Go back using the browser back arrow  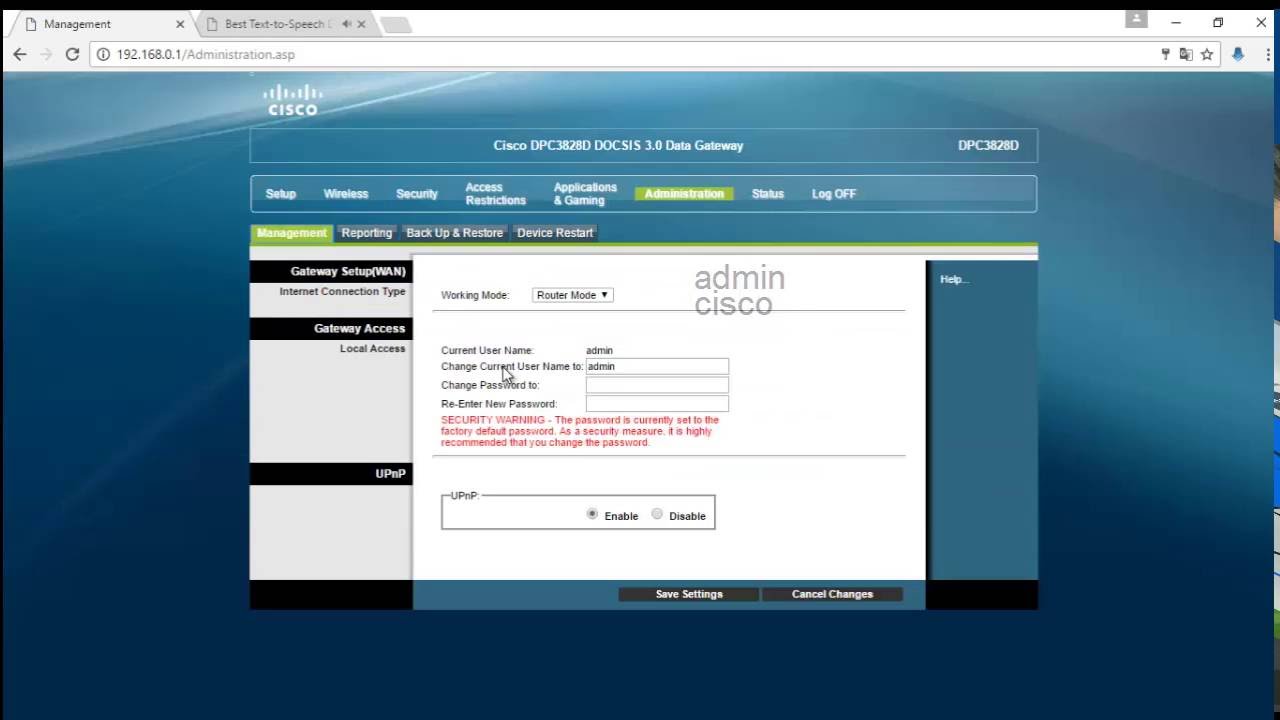pos(20,54)
